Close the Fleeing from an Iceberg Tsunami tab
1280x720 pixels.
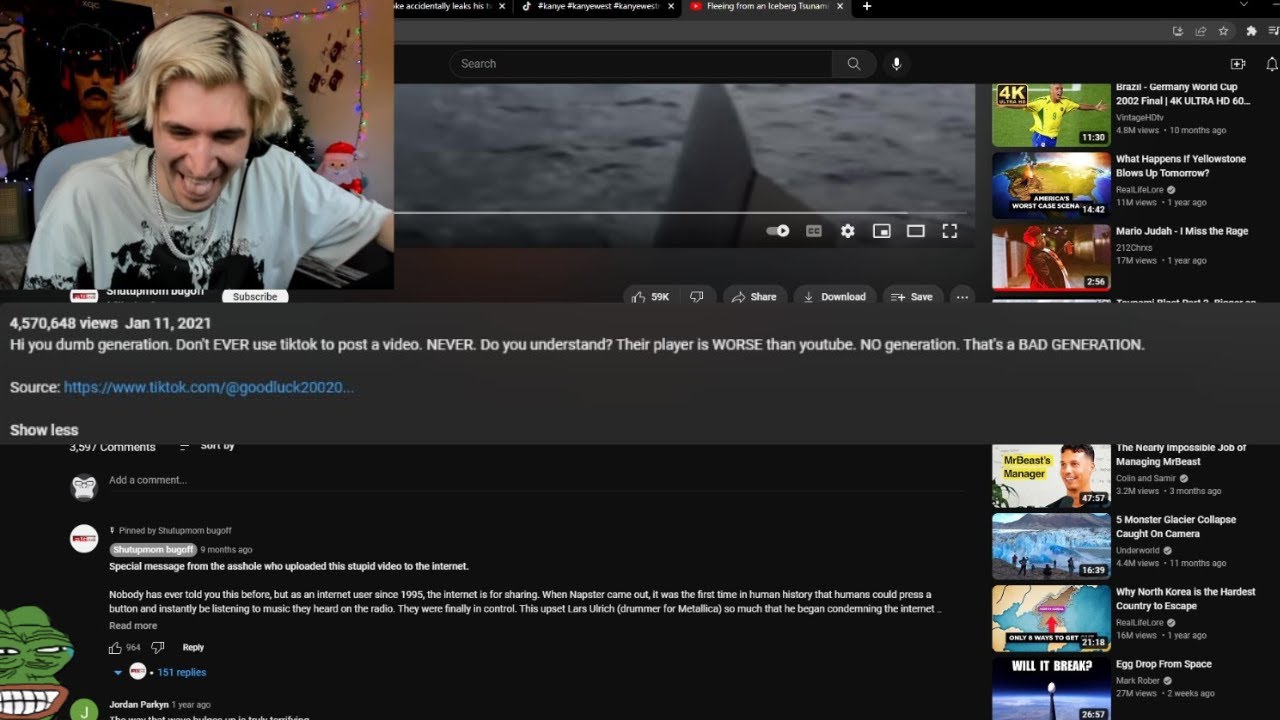click(x=841, y=6)
